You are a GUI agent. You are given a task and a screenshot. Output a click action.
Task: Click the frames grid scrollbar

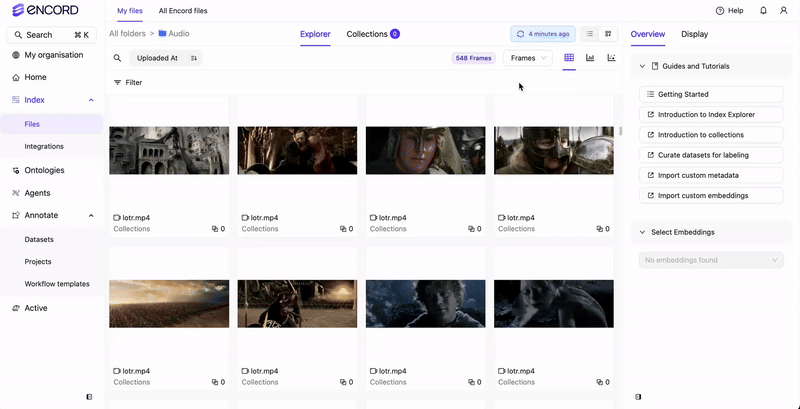(620, 131)
